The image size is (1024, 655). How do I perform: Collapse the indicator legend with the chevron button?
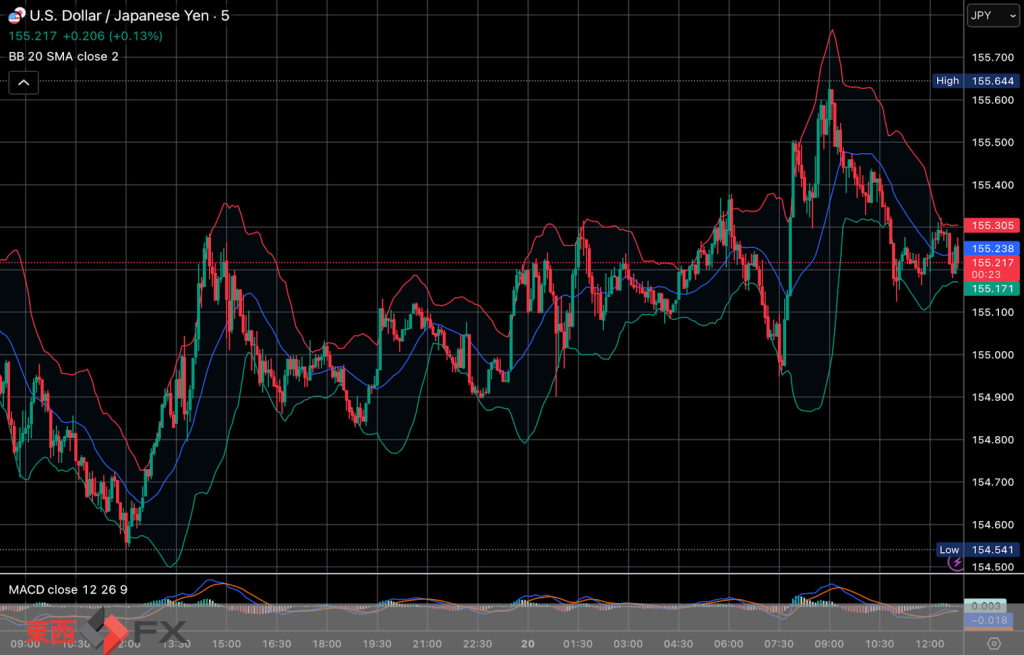[24, 83]
